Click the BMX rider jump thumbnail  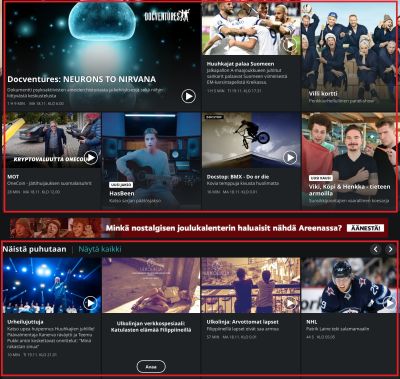[251, 140]
